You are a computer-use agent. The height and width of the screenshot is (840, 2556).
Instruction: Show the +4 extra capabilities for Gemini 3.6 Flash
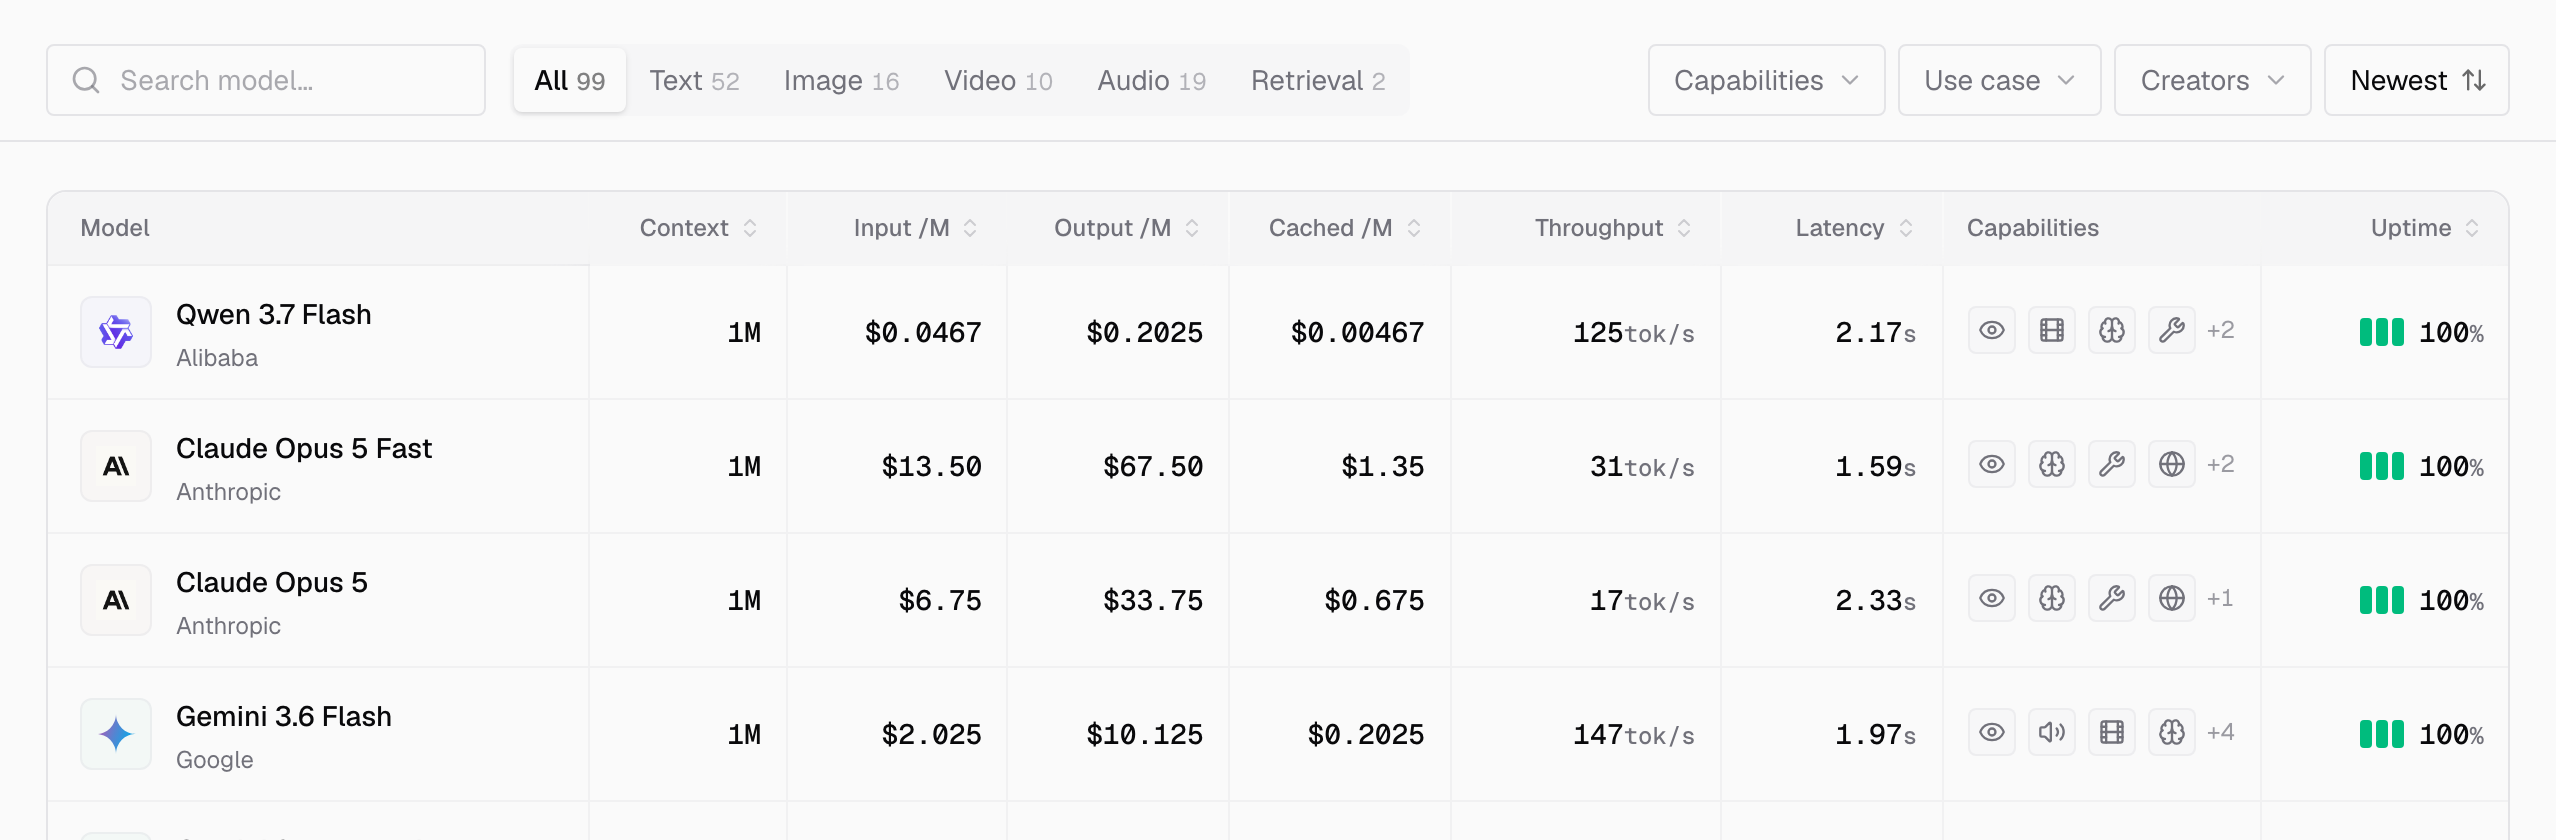point(2220,733)
